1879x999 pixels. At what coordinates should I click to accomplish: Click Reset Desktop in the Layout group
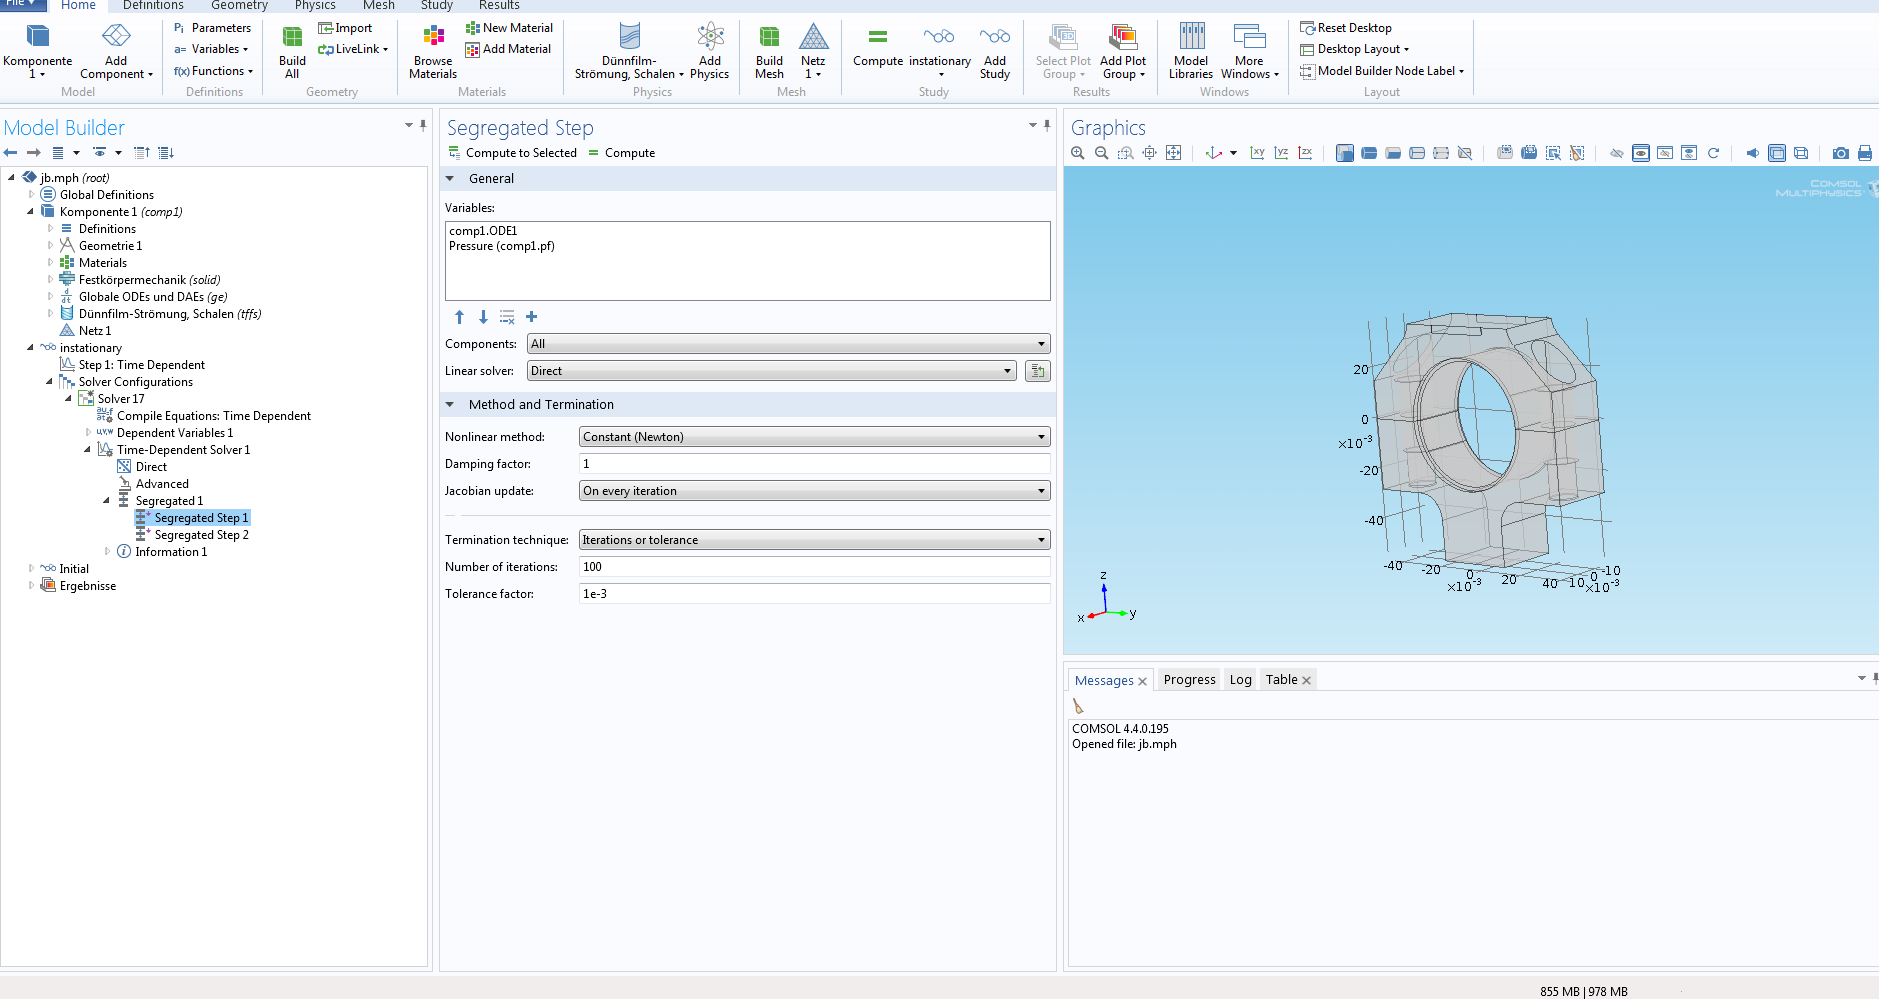(x=1354, y=28)
